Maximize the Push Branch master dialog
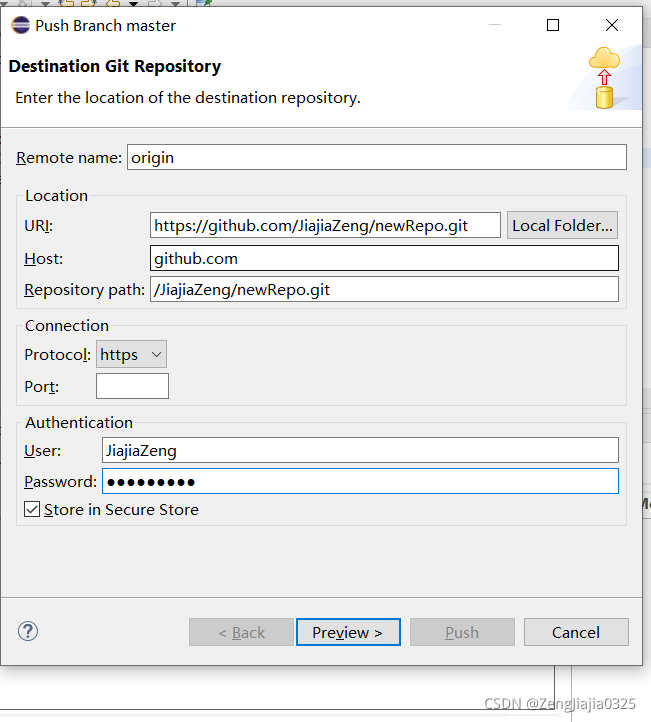Image resolution: width=651 pixels, height=722 pixels. point(553,25)
